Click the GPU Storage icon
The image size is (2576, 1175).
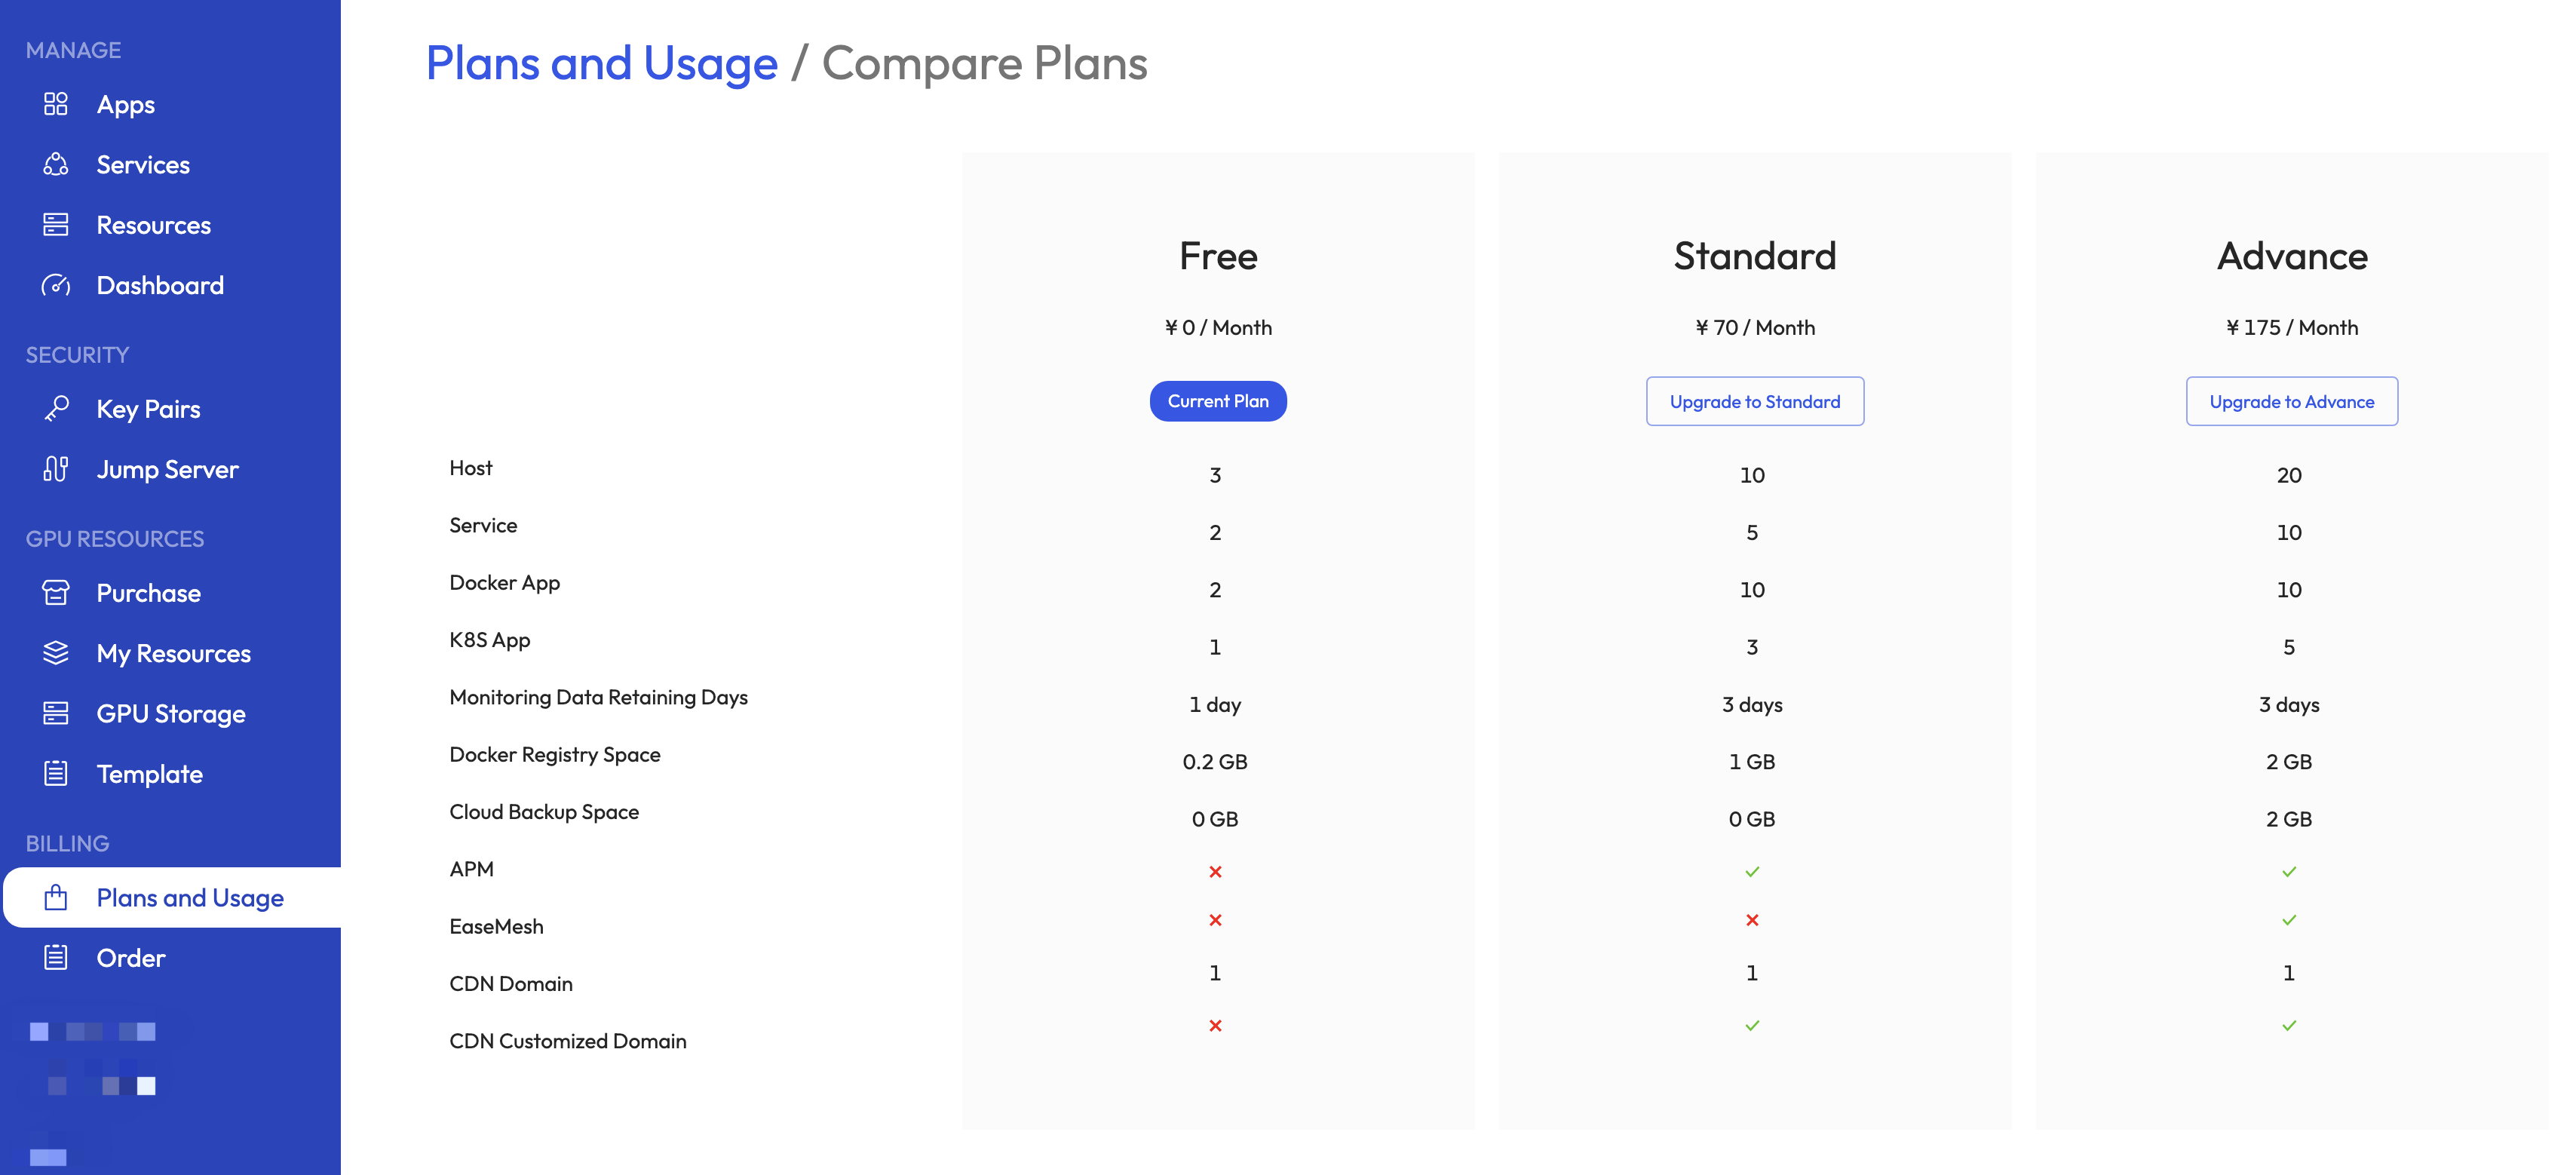click(x=56, y=714)
